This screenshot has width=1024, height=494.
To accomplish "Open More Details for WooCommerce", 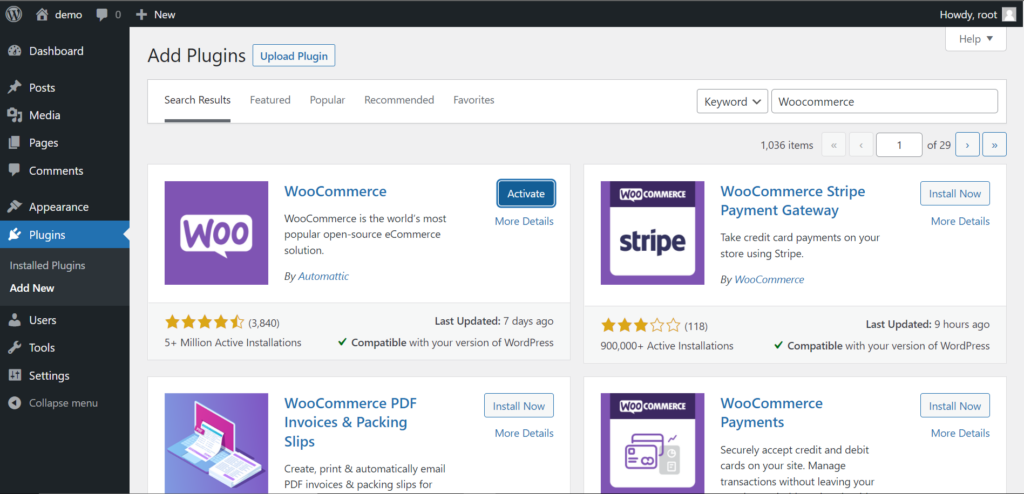I will 524,222.
